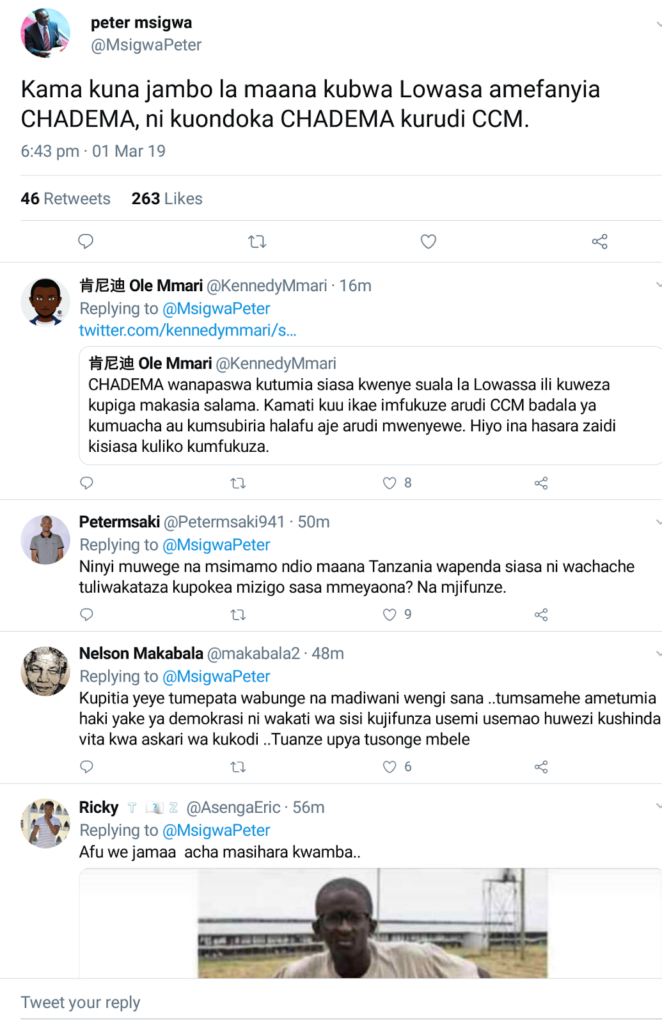The height and width of the screenshot is (1024, 662).
Task: Retweet Nelson Makabala's reply
Action: pyautogui.click(x=238, y=767)
